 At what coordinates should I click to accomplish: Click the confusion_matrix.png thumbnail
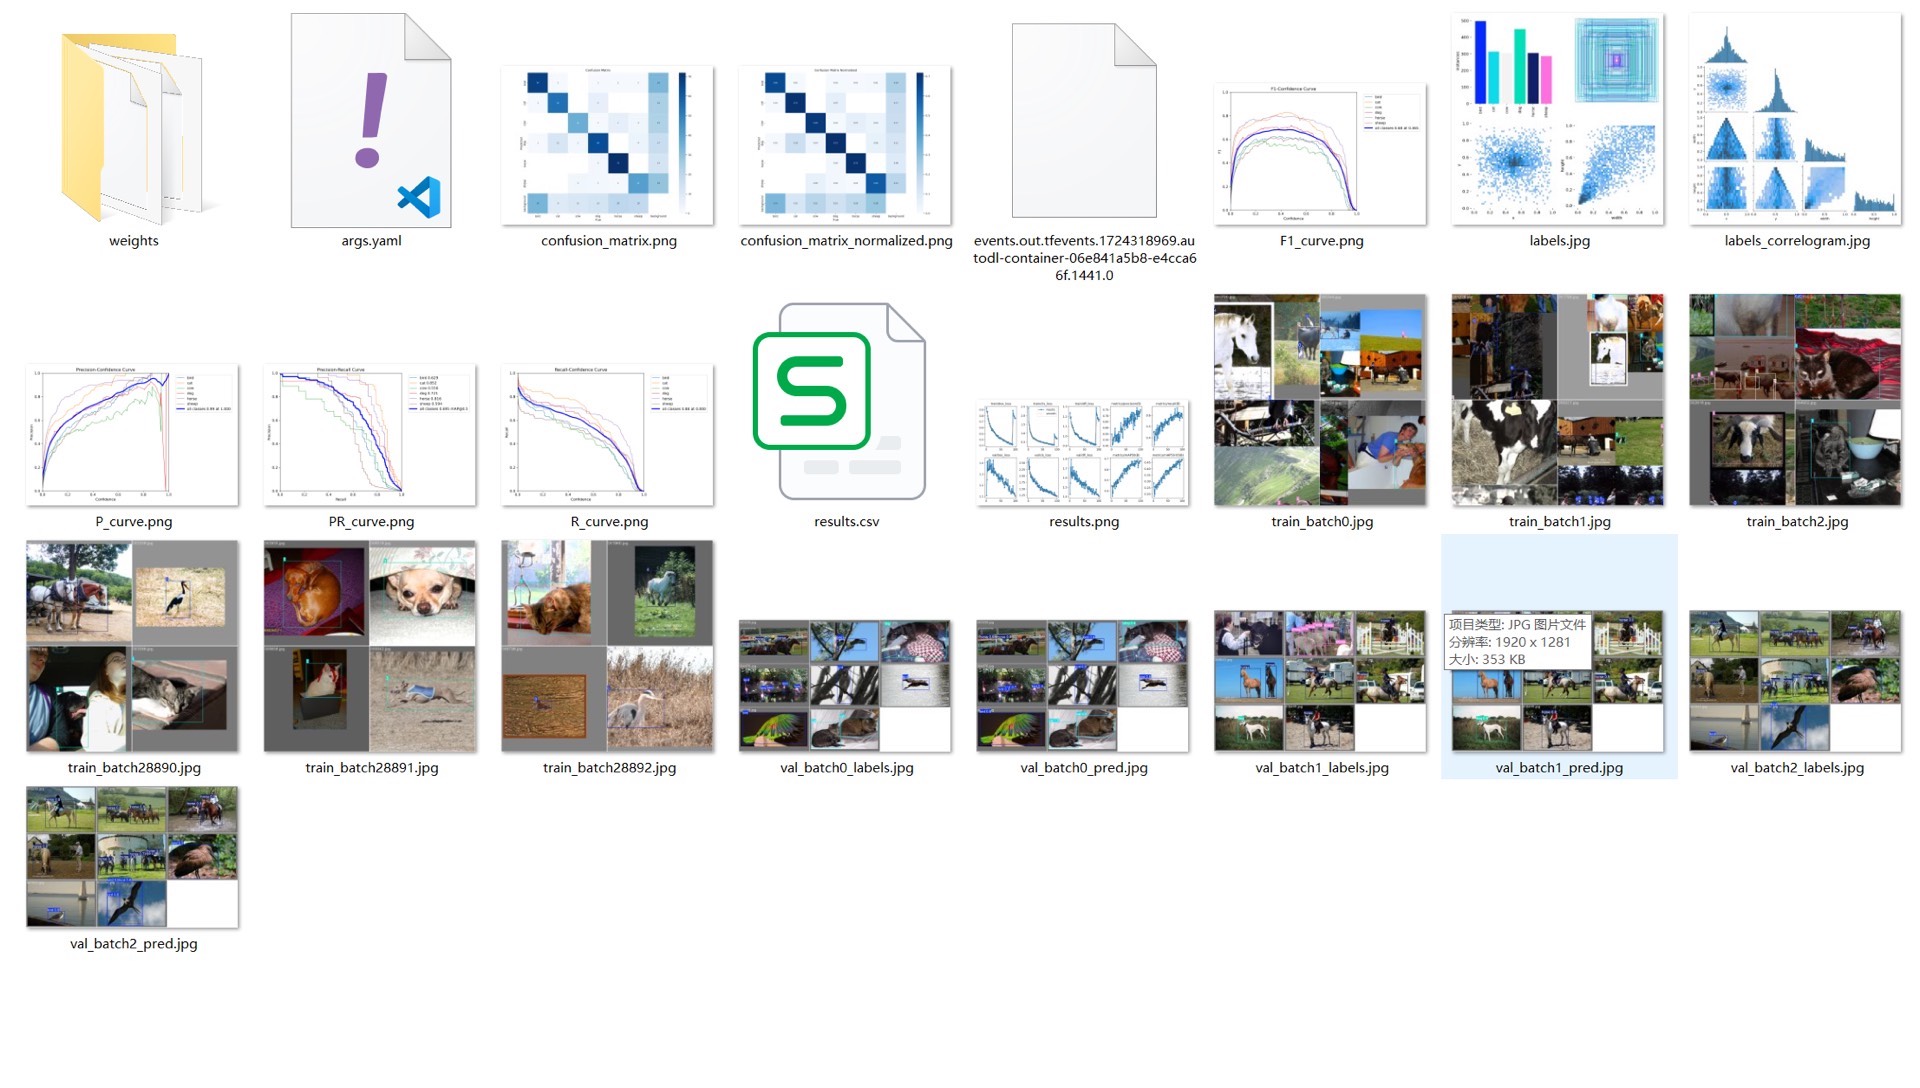[x=608, y=146]
